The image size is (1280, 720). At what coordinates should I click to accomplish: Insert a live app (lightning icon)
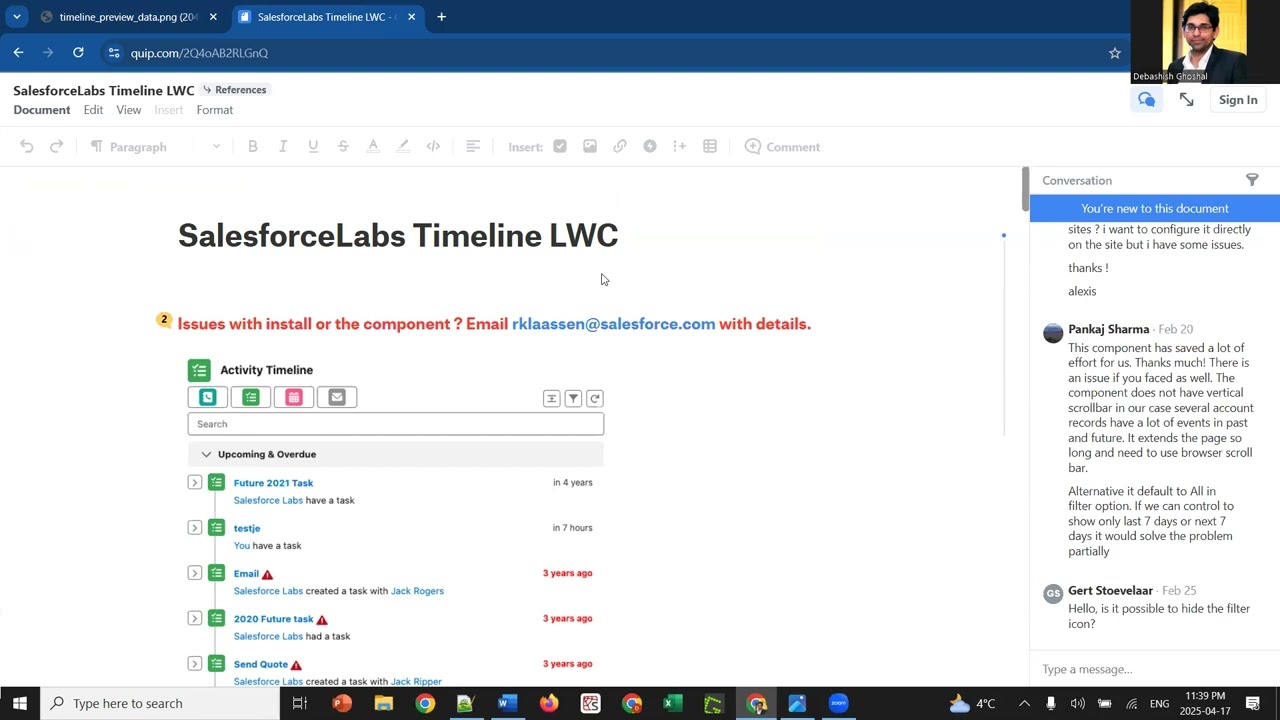[650, 147]
